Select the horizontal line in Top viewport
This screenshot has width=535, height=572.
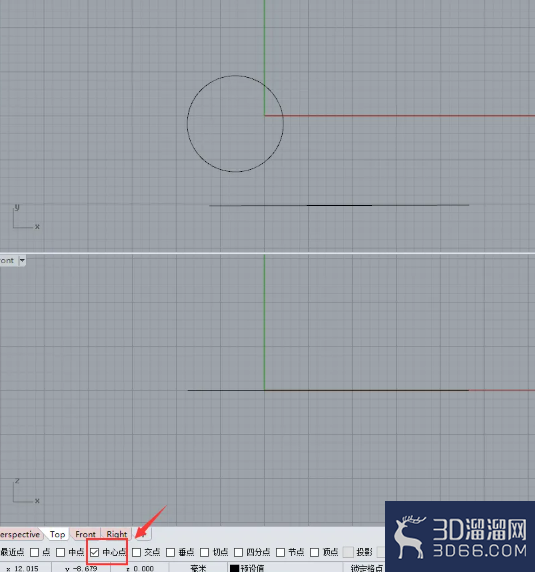pyautogui.click(x=339, y=205)
